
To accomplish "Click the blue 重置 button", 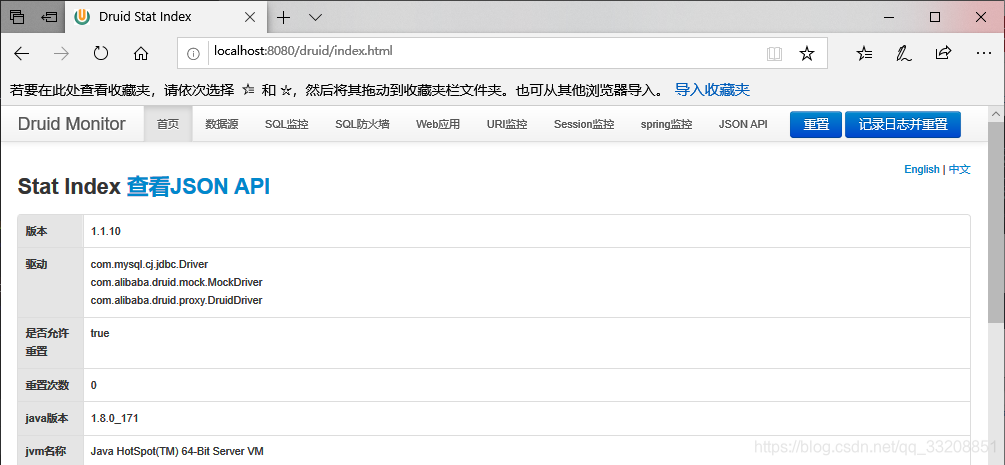I will [x=816, y=124].
